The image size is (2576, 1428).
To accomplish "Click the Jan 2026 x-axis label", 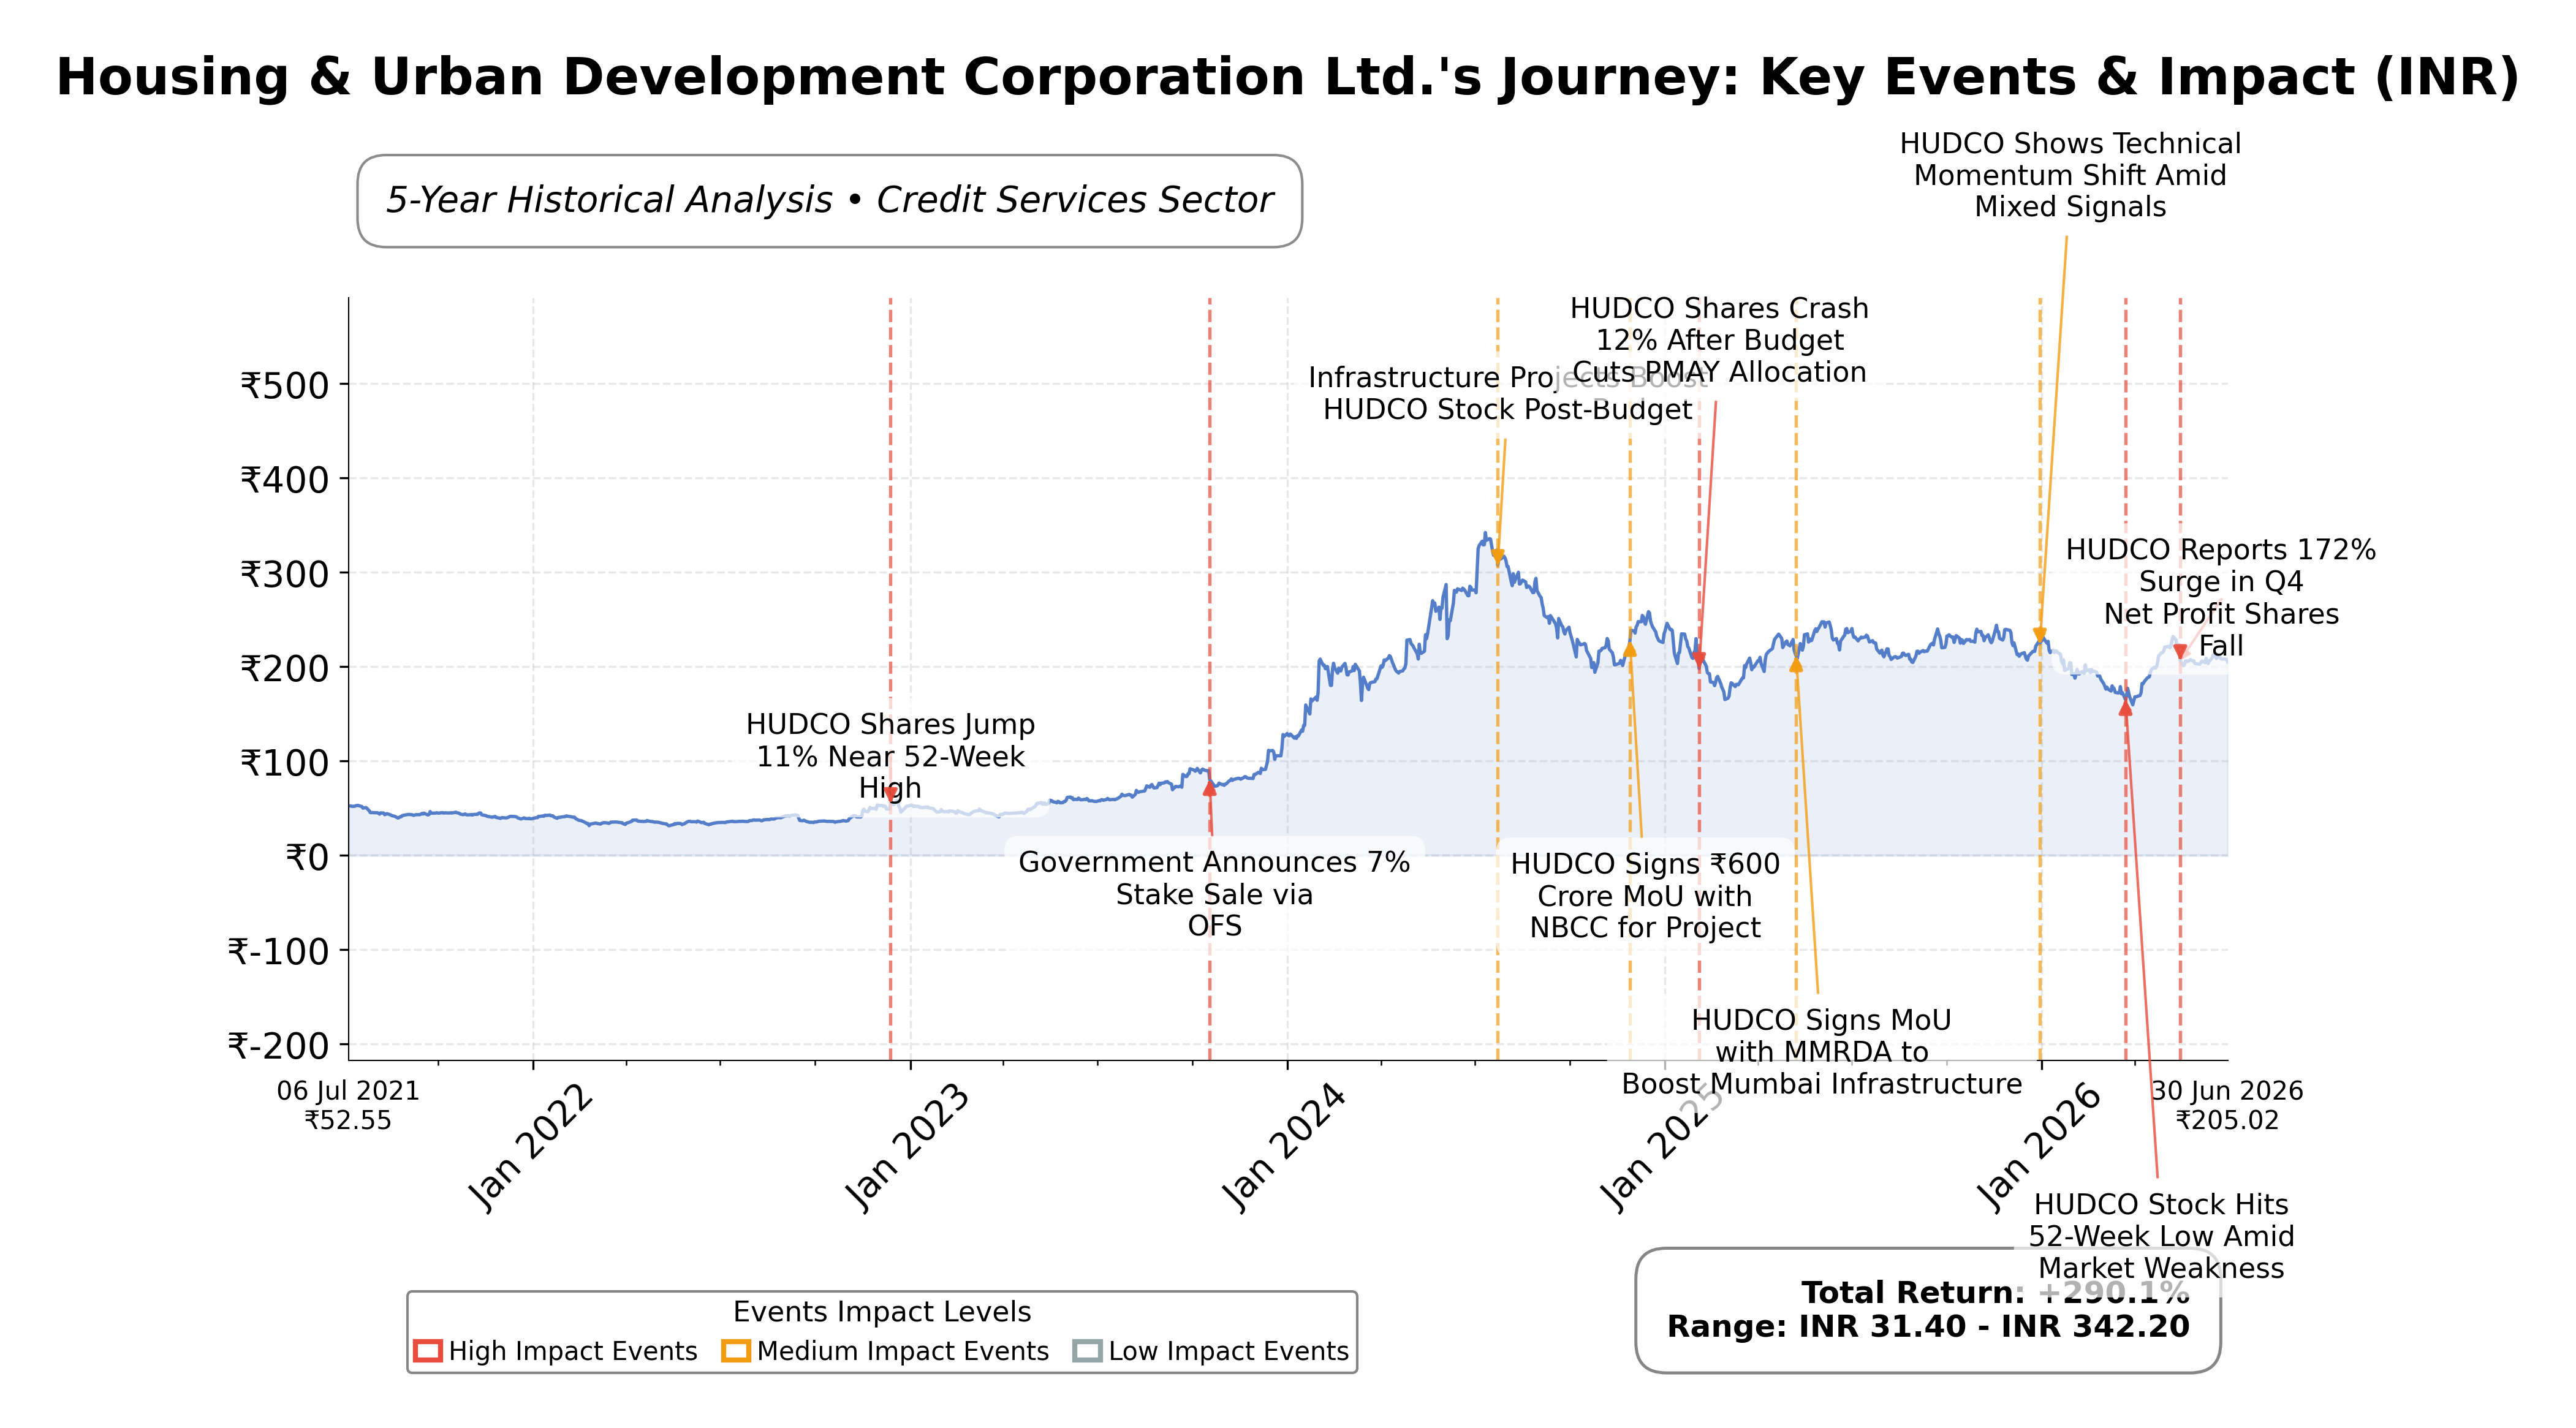I will [2039, 1148].
